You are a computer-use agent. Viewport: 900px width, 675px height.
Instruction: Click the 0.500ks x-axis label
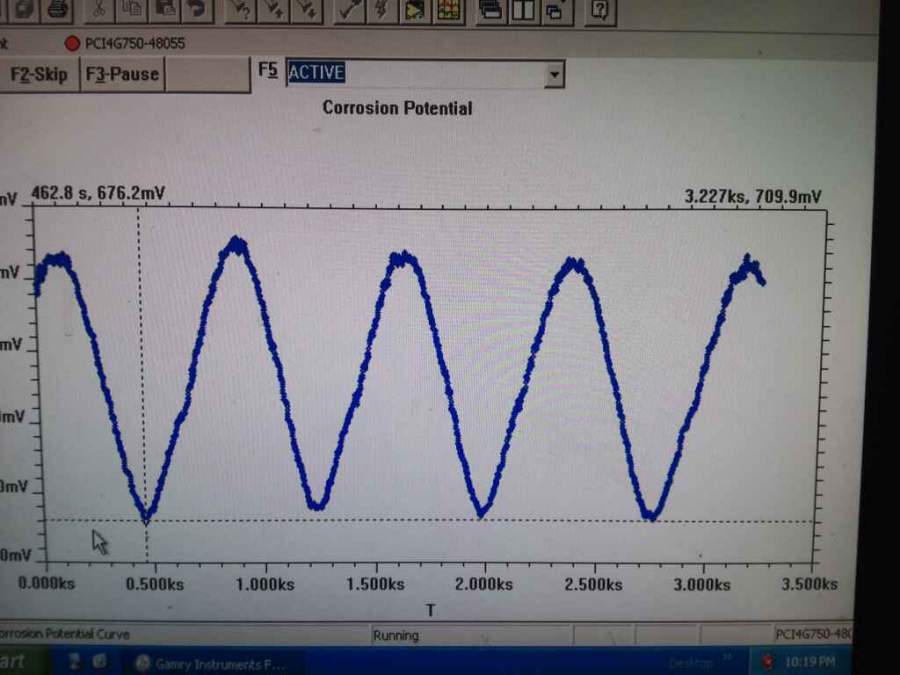(155, 584)
